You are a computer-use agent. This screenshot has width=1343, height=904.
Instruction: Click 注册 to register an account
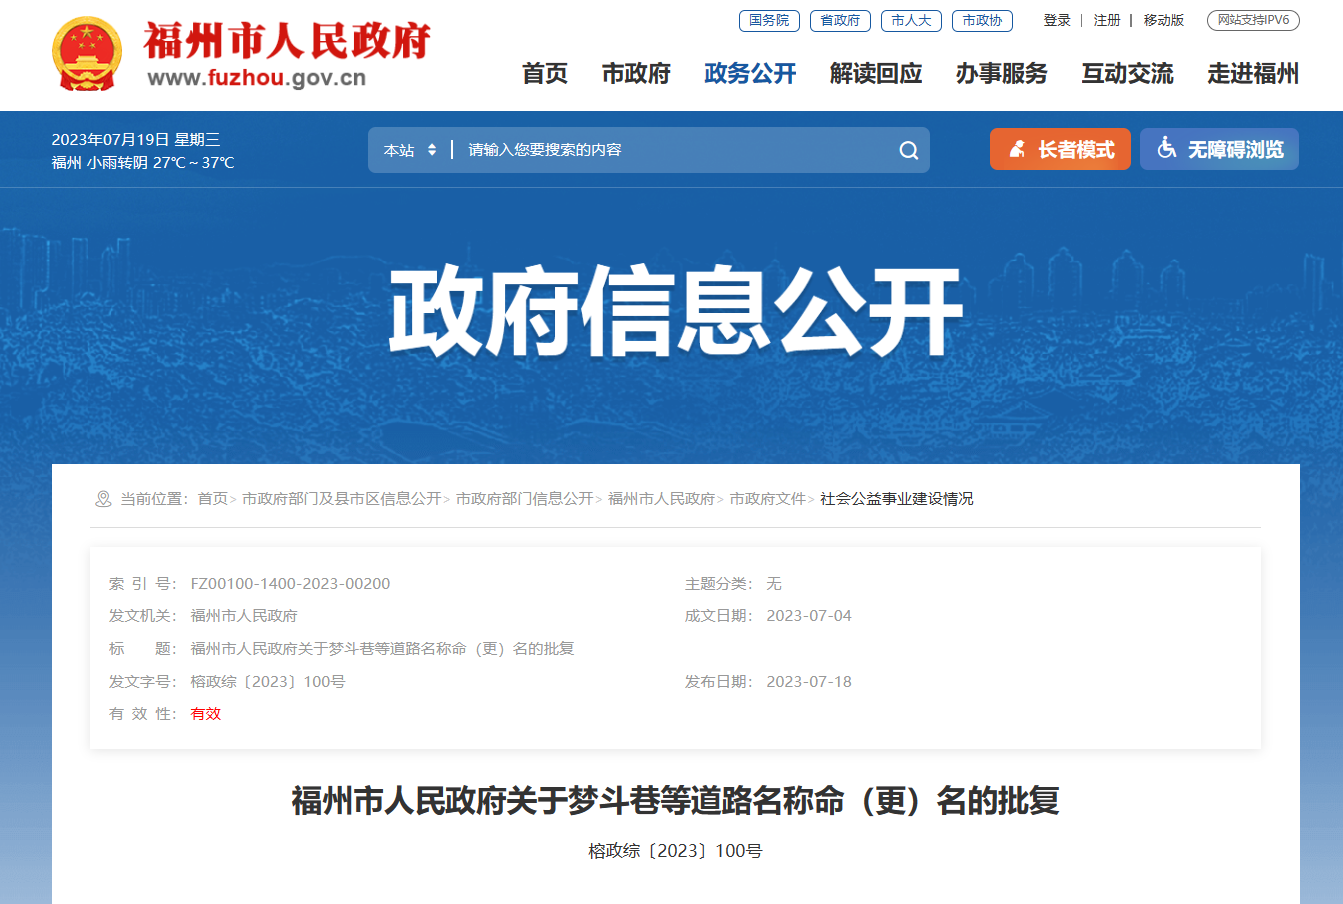tap(1106, 20)
